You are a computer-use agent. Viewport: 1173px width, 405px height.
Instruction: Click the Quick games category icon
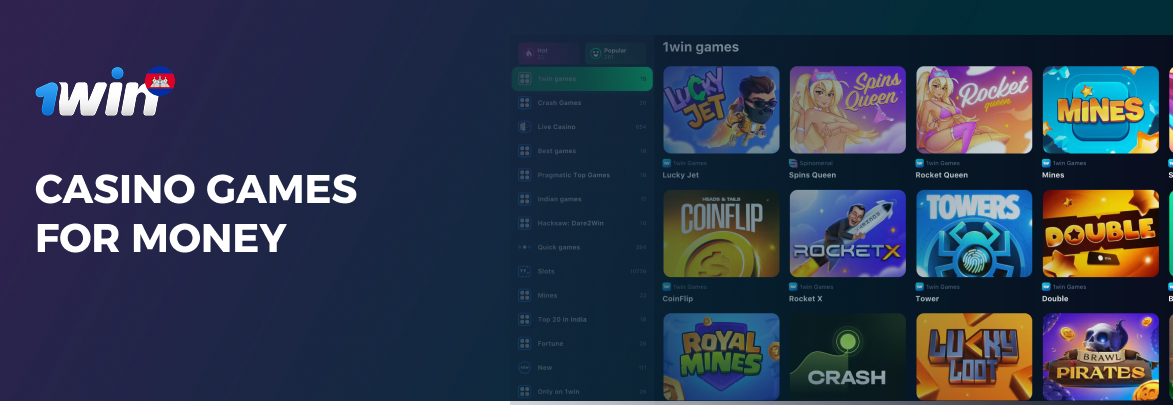point(524,247)
